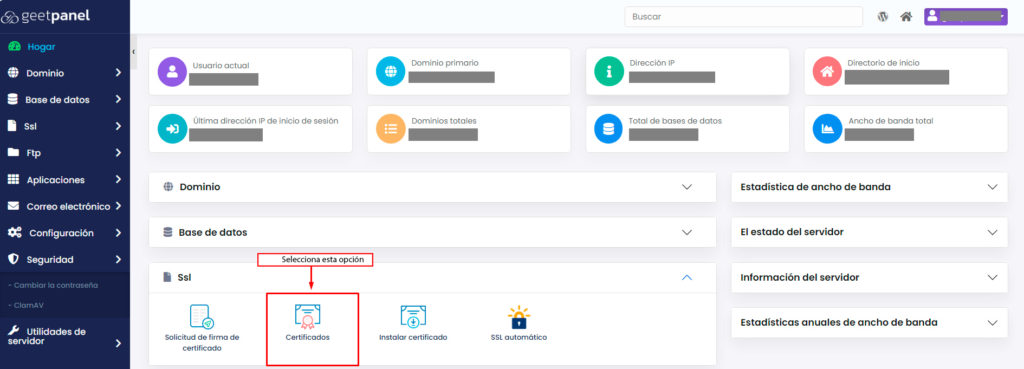
Task: Open Base de datos sidebar menu
Action: coord(65,100)
